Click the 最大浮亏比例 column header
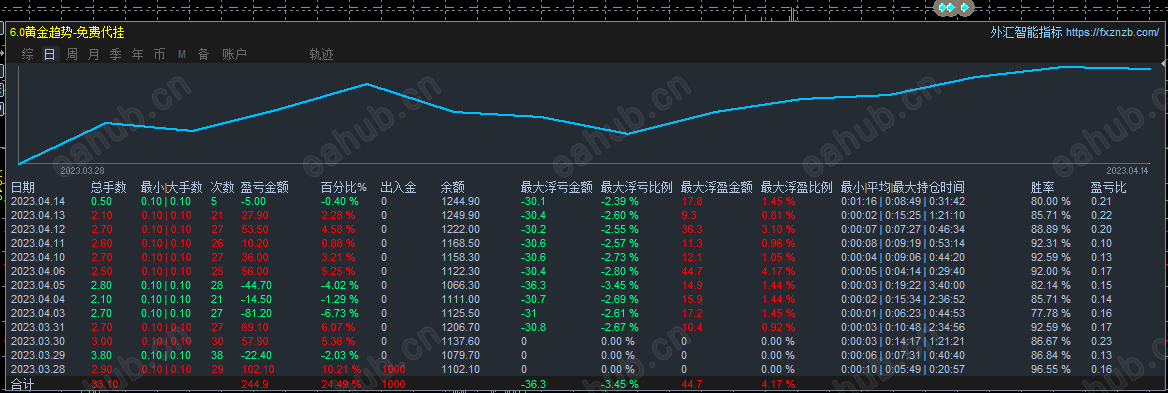 [637, 188]
